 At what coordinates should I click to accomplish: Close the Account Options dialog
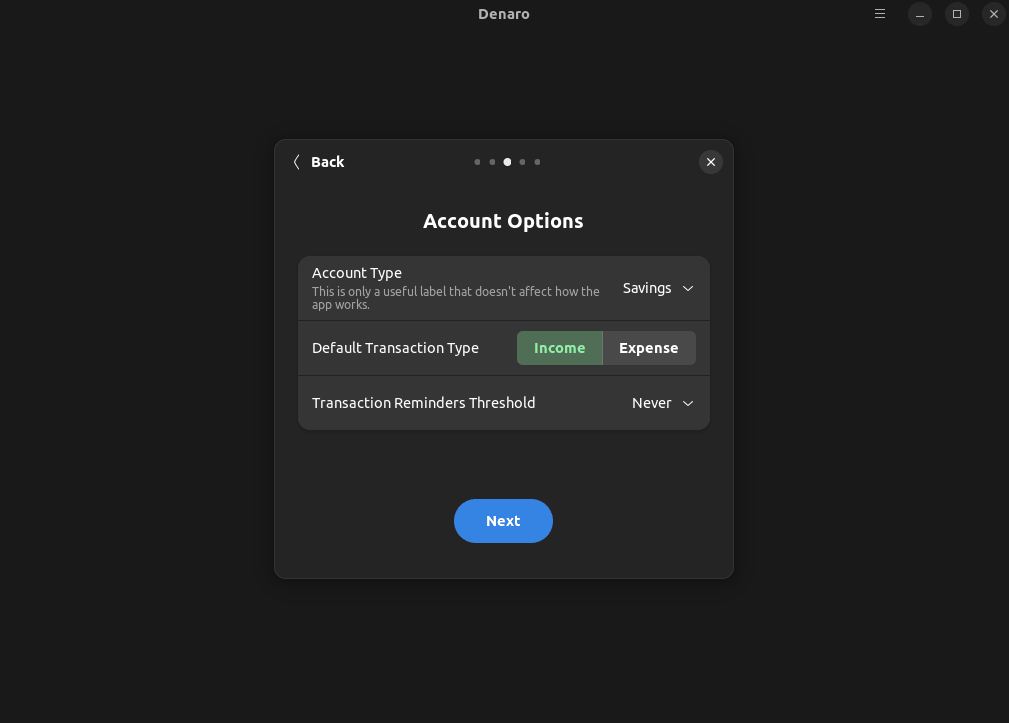(x=710, y=162)
